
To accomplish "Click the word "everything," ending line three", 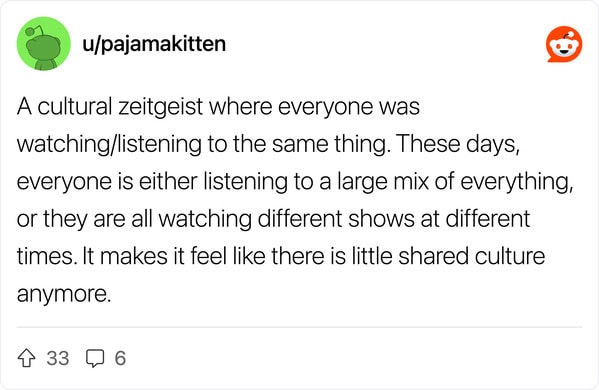I will pyautogui.click(x=517, y=182).
